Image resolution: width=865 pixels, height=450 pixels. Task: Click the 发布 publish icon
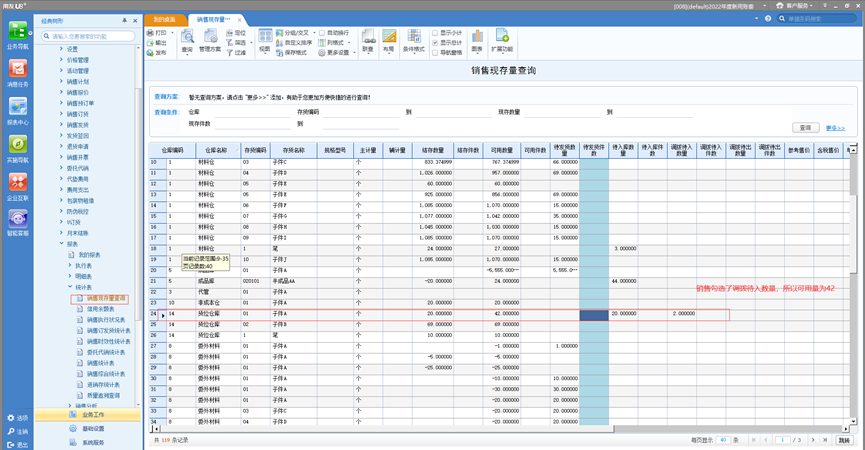[x=150, y=53]
